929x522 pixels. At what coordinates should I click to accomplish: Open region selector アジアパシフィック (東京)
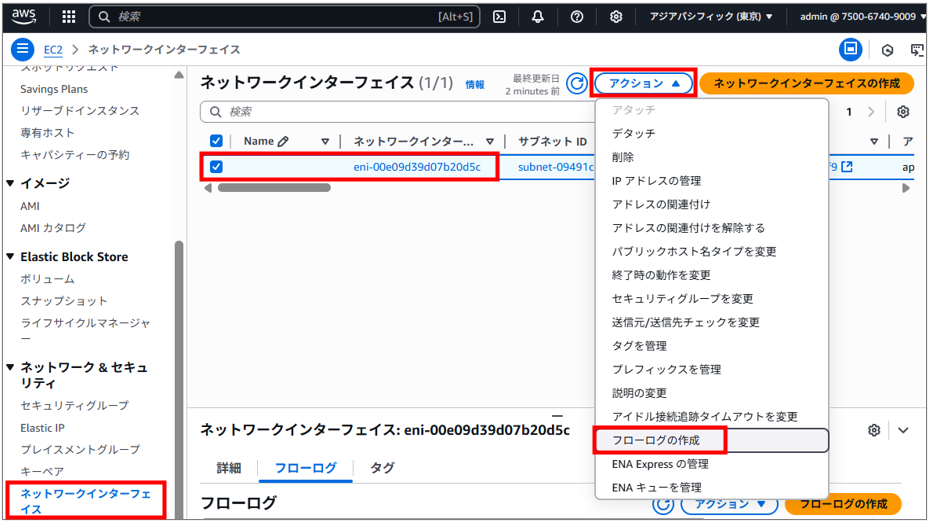pyautogui.click(x=710, y=17)
